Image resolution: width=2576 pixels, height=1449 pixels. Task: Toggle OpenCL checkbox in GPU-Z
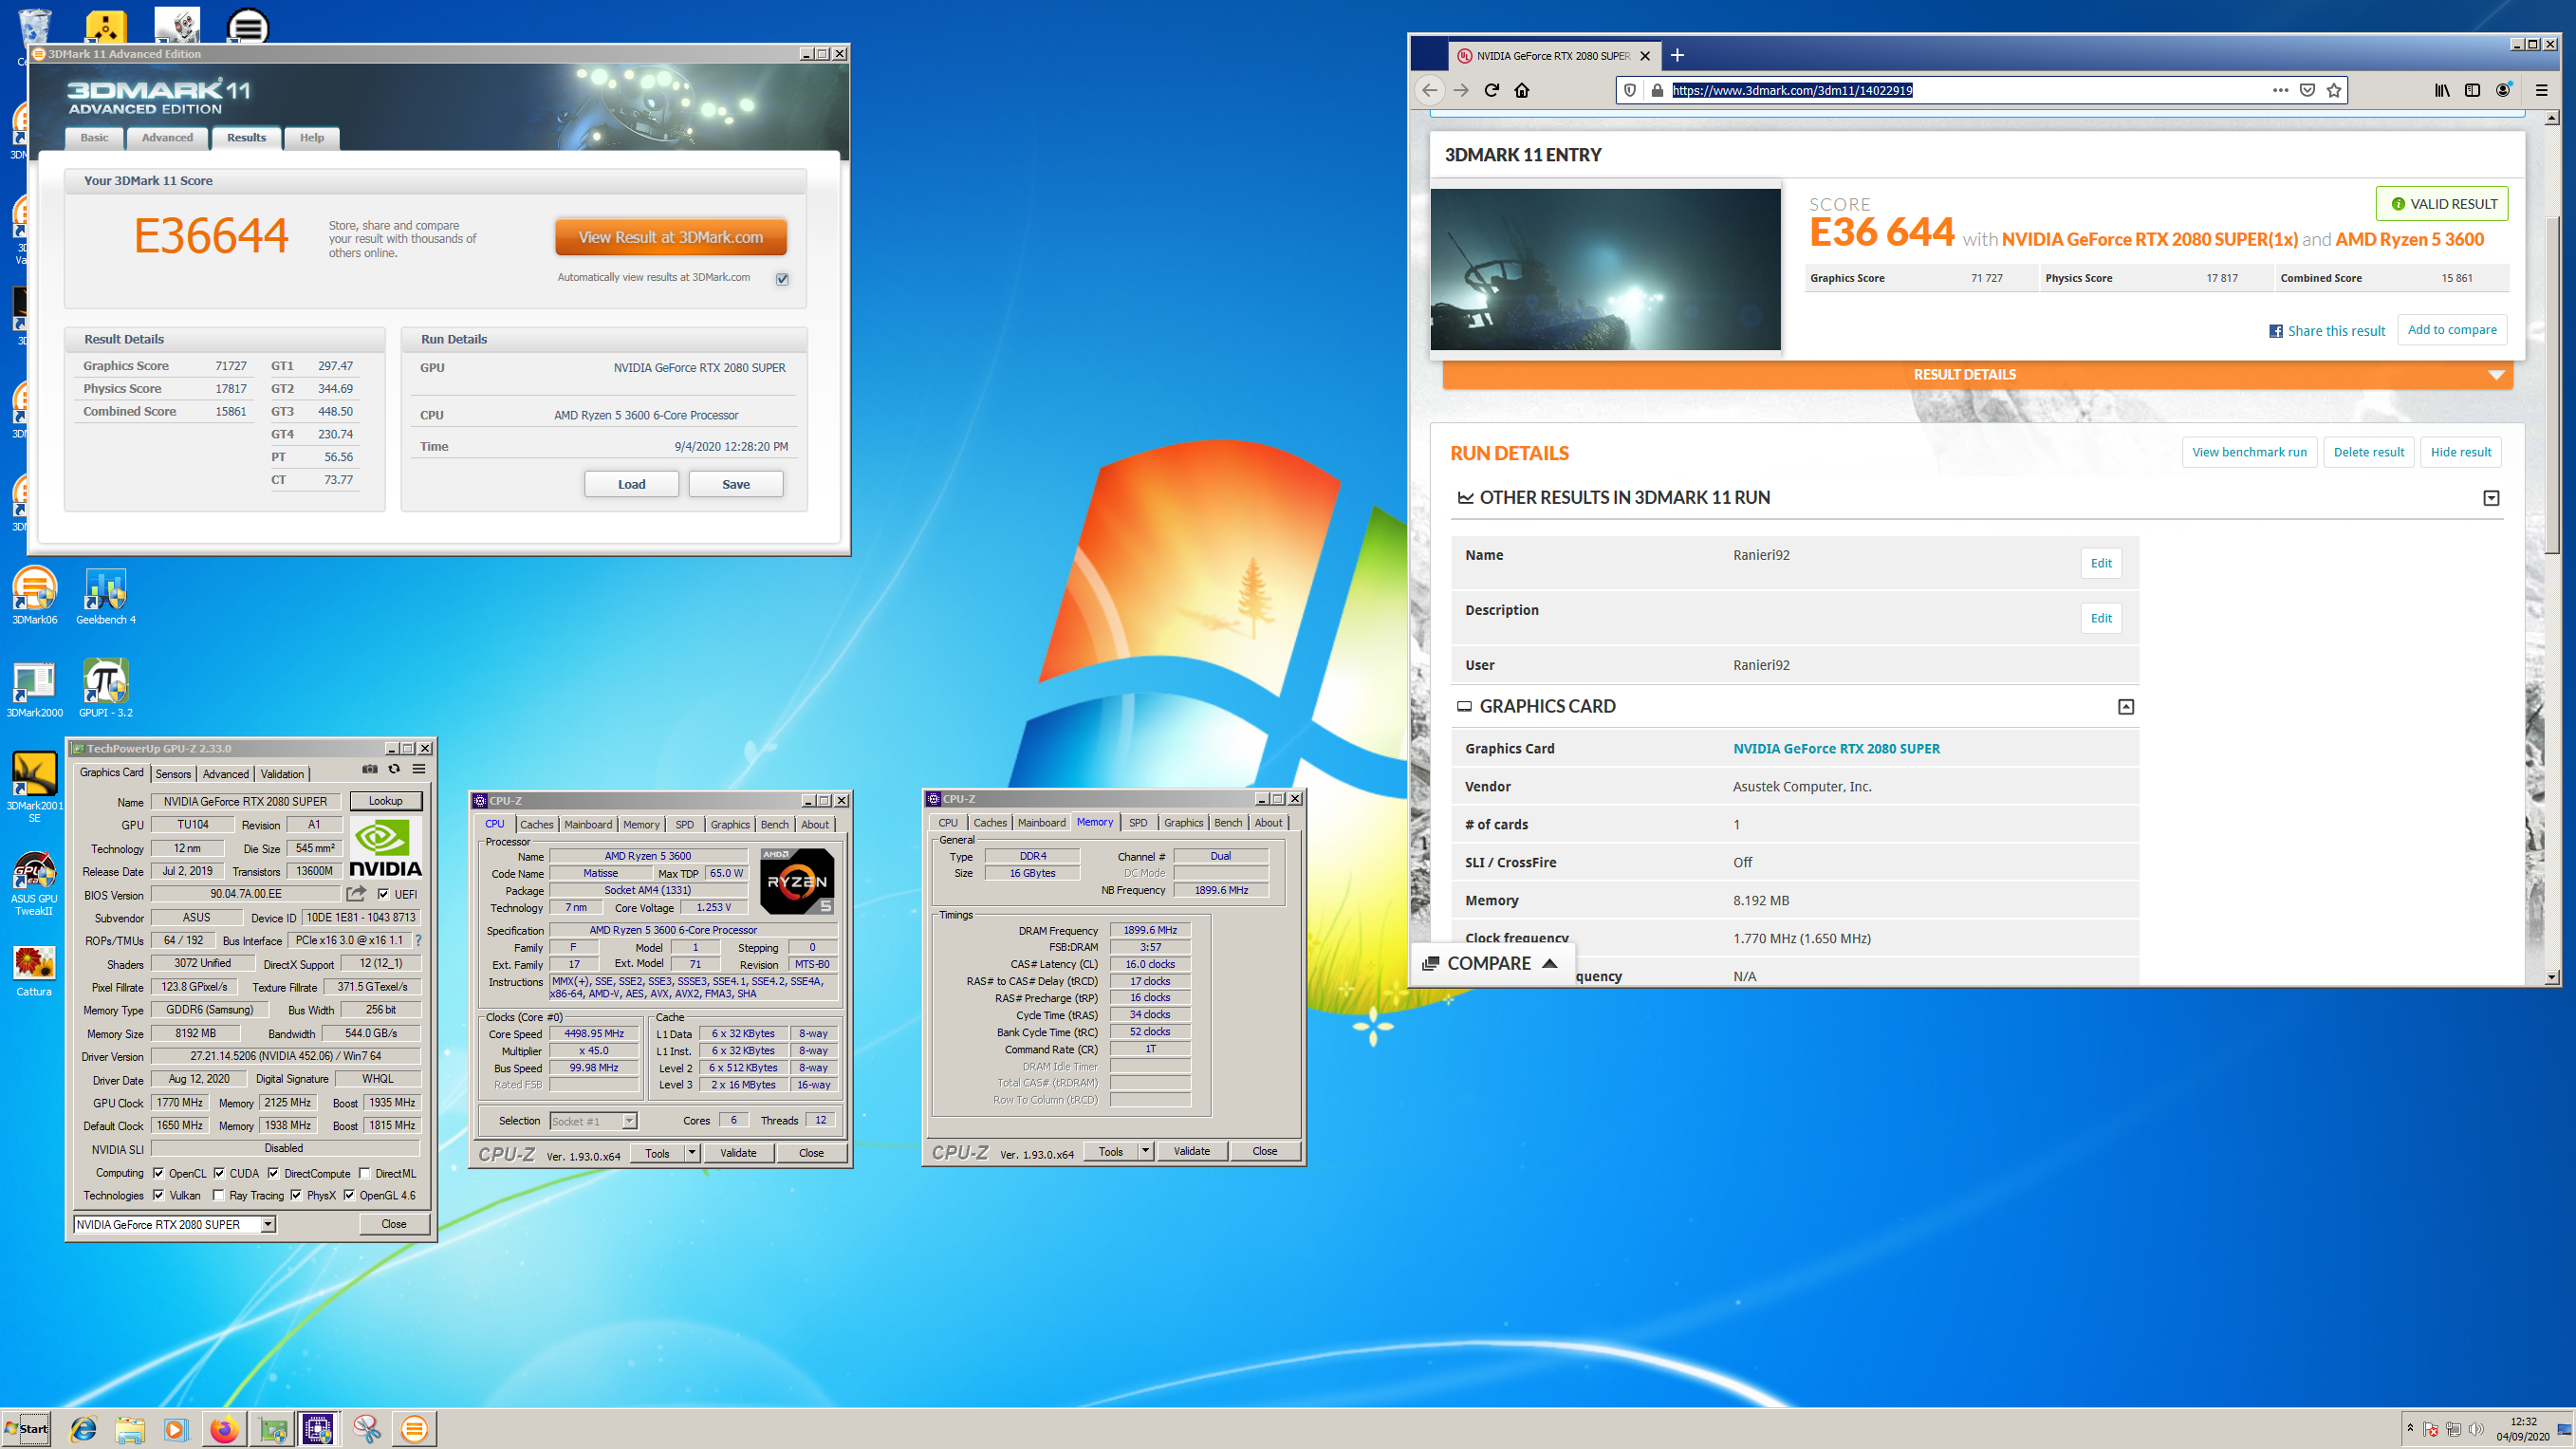[158, 1173]
